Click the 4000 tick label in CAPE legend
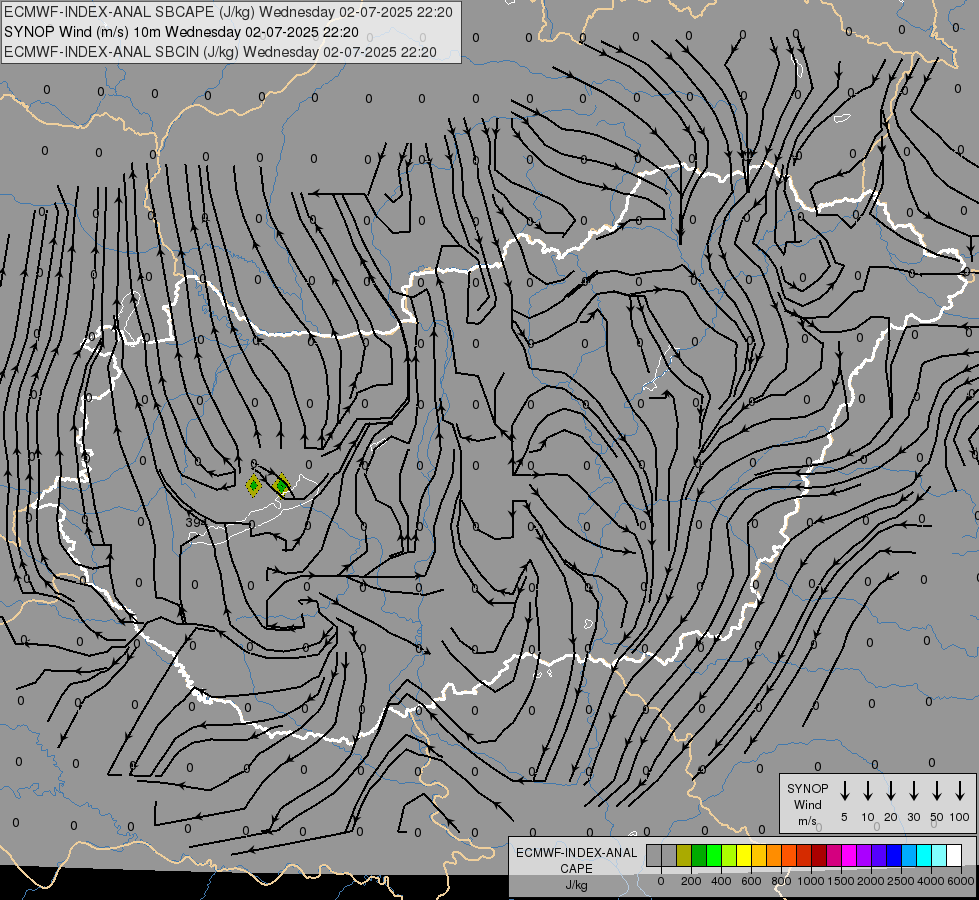Image resolution: width=979 pixels, height=900 pixels. 931,881
